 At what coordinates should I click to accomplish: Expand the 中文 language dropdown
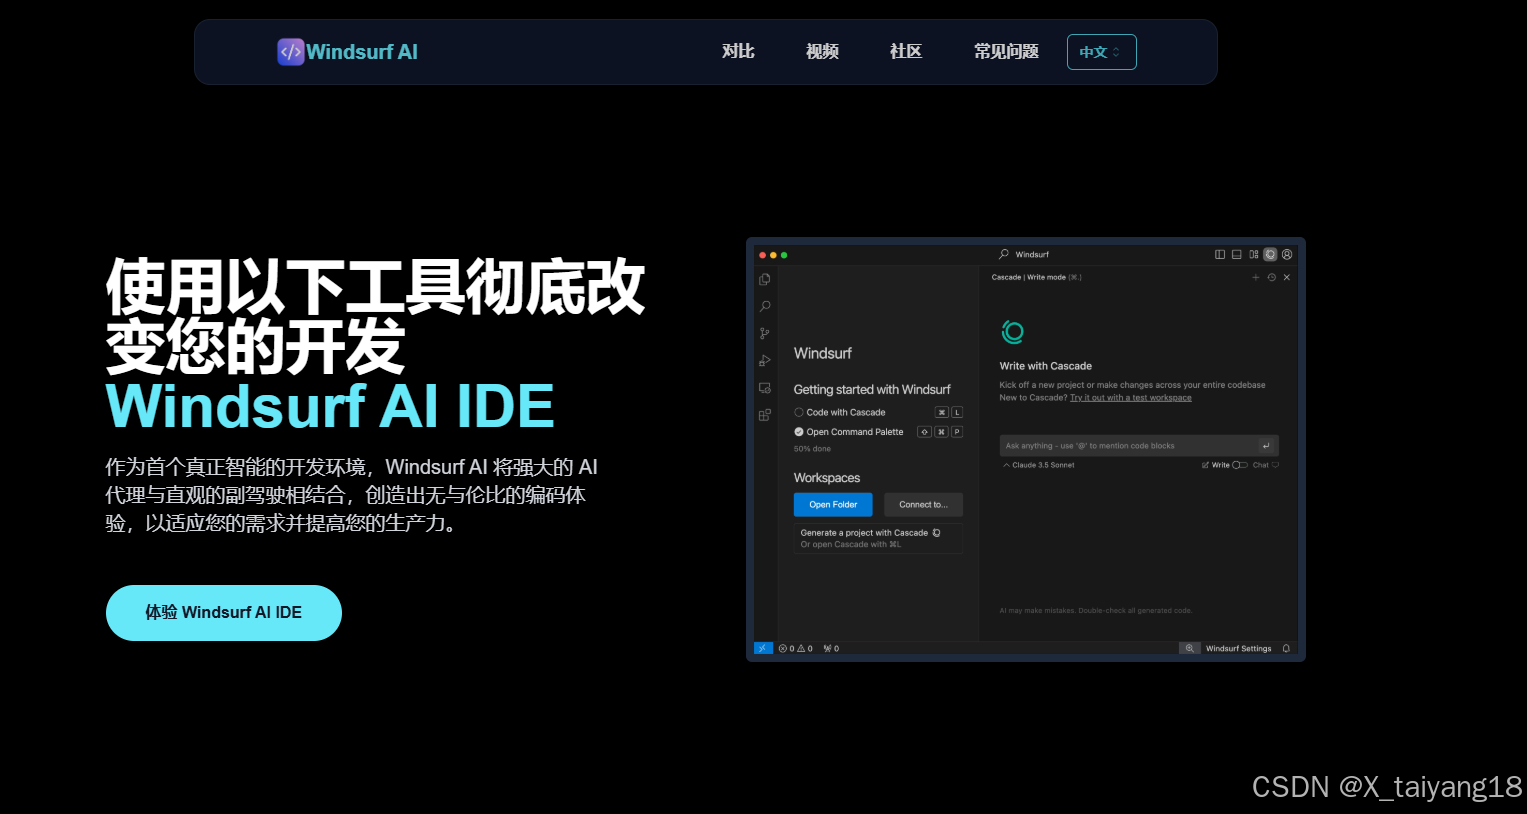(1102, 52)
